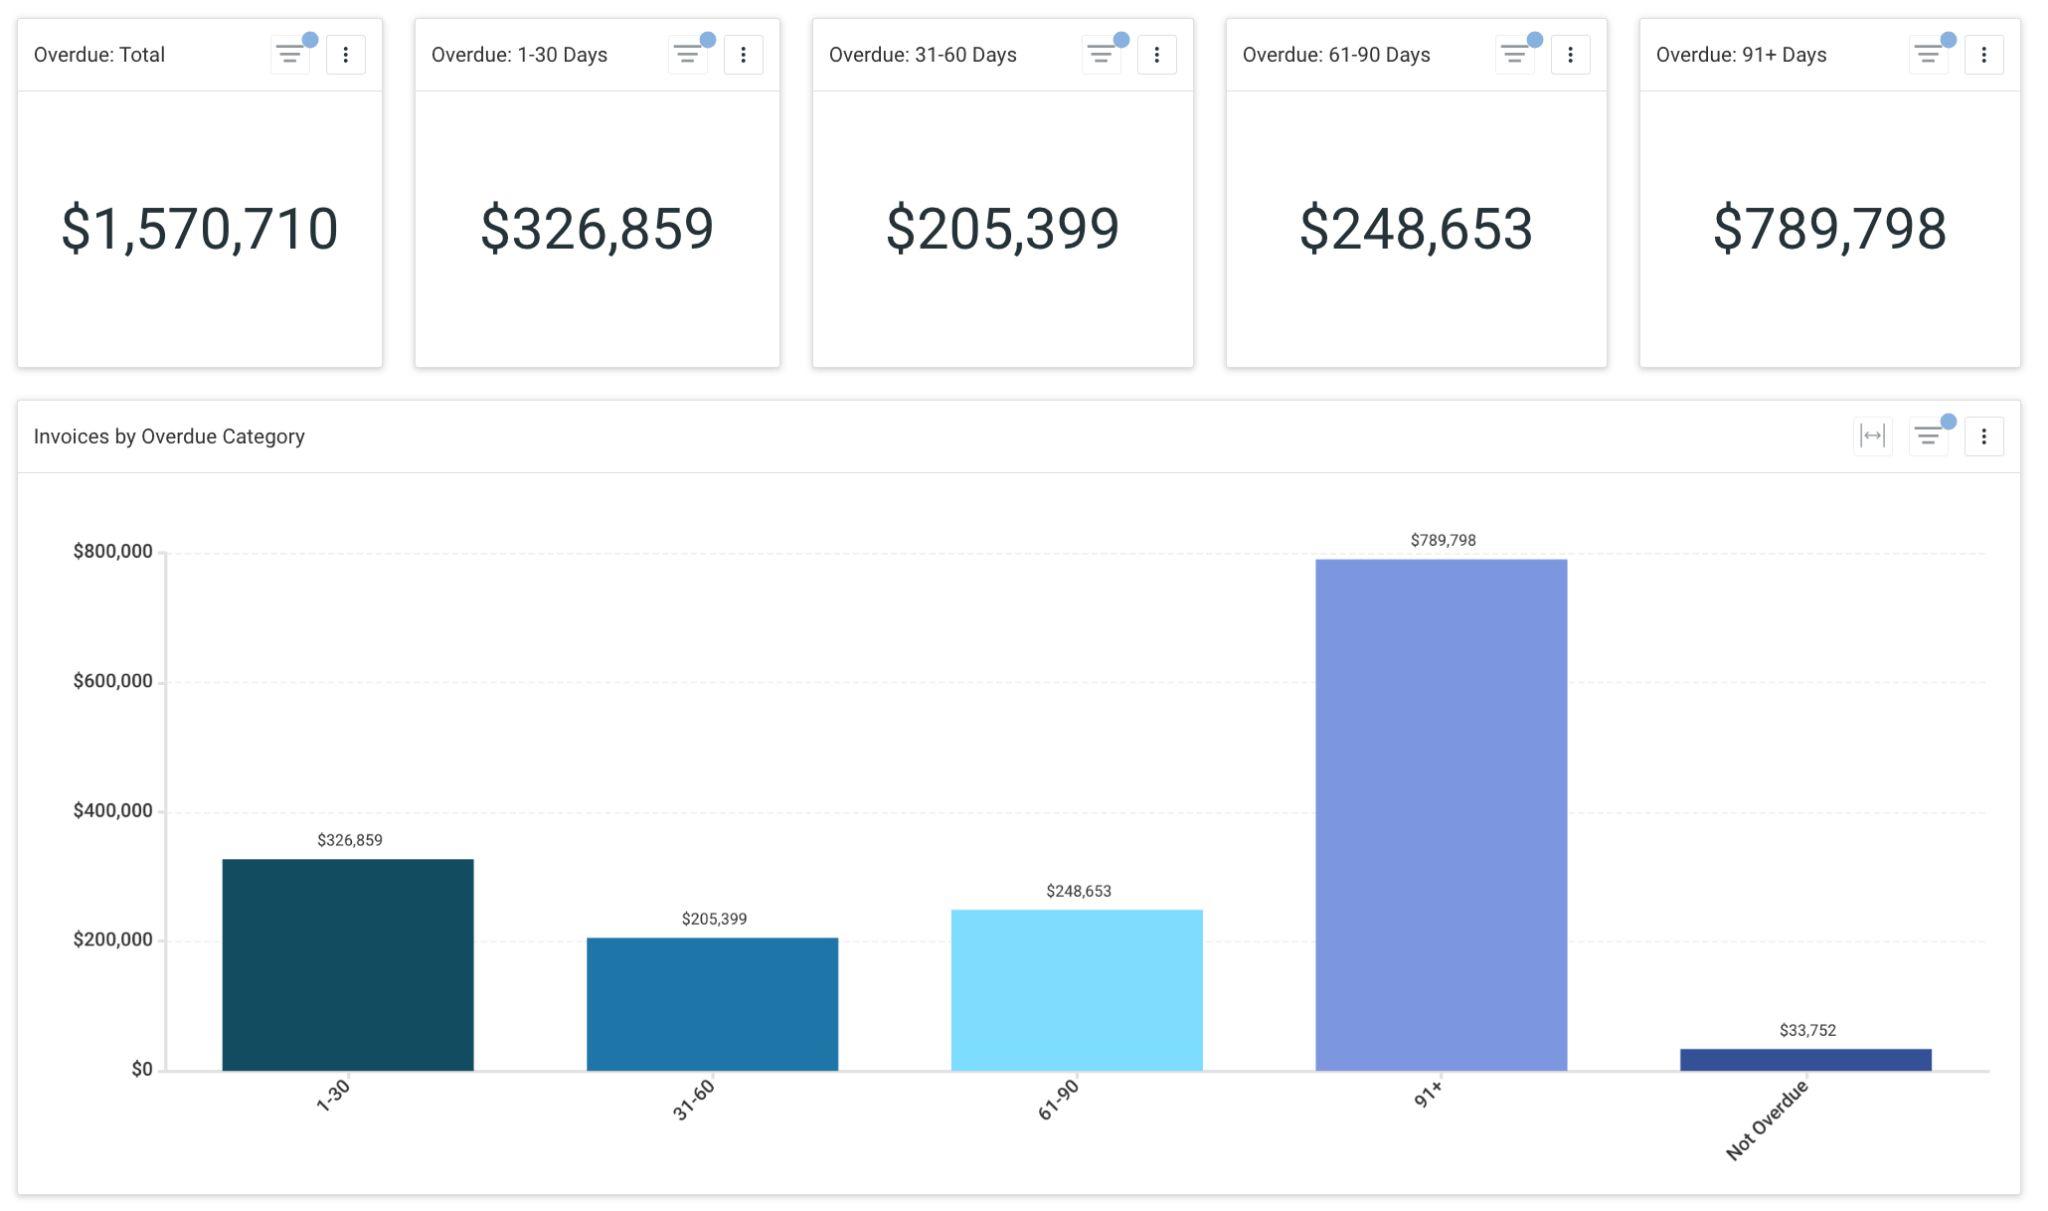
Task: Open more options on Overdue: 61-90 Days card
Action: 1570,55
